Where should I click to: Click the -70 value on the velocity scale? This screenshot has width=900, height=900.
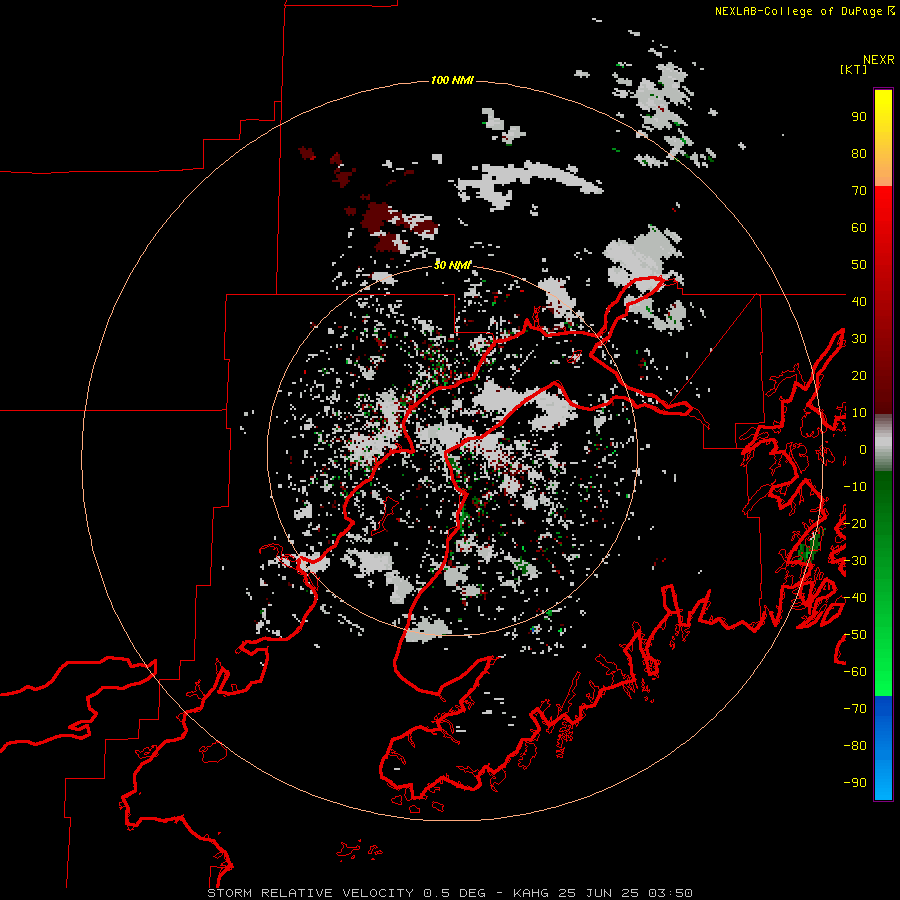click(x=855, y=708)
